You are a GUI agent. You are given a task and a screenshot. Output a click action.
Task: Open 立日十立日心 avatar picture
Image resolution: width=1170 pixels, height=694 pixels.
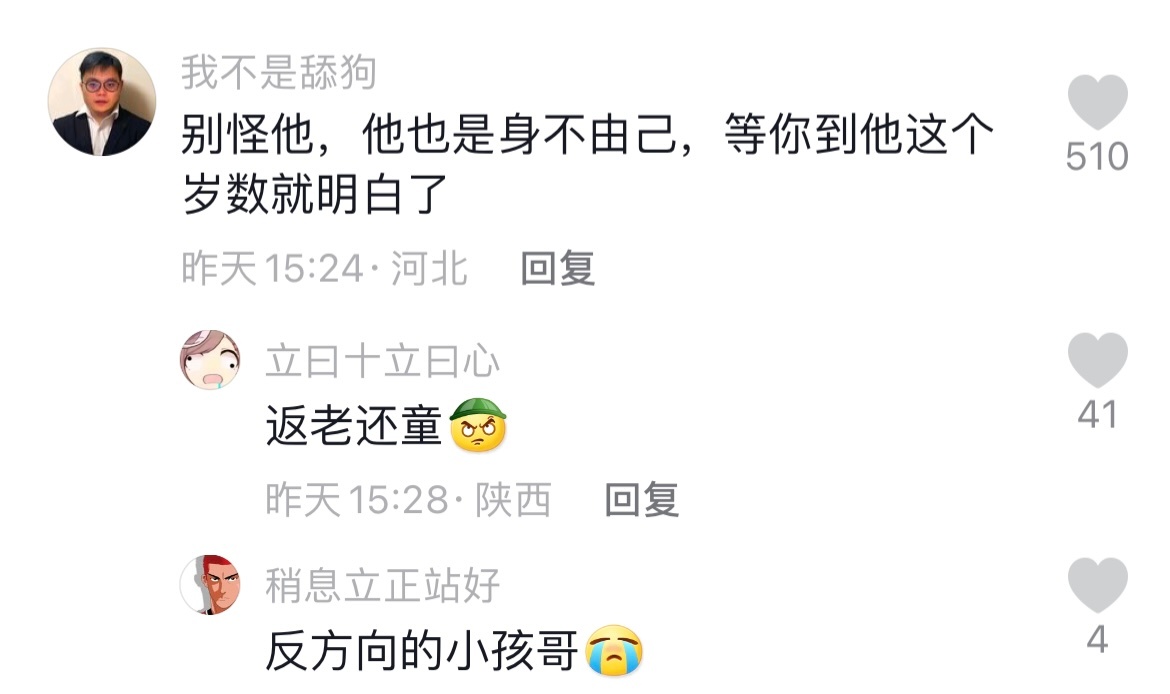[210, 360]
